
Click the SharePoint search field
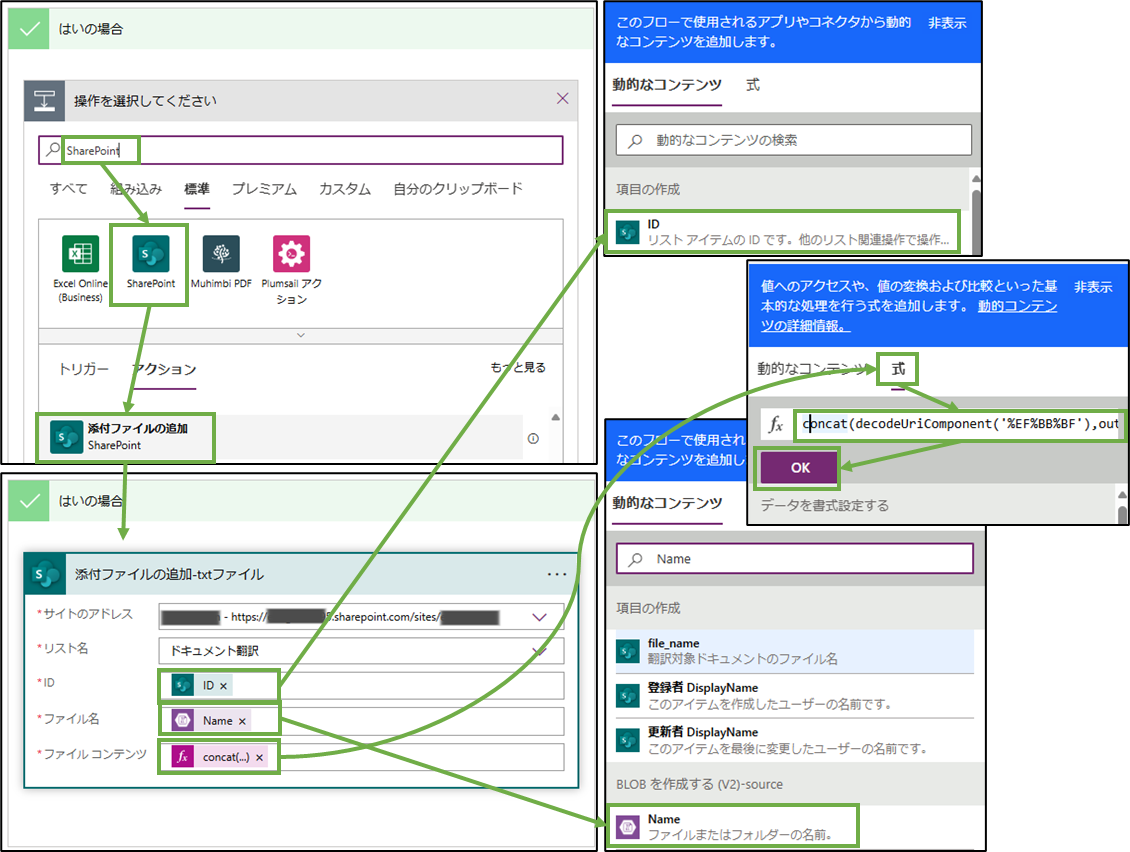pos(301,151)
